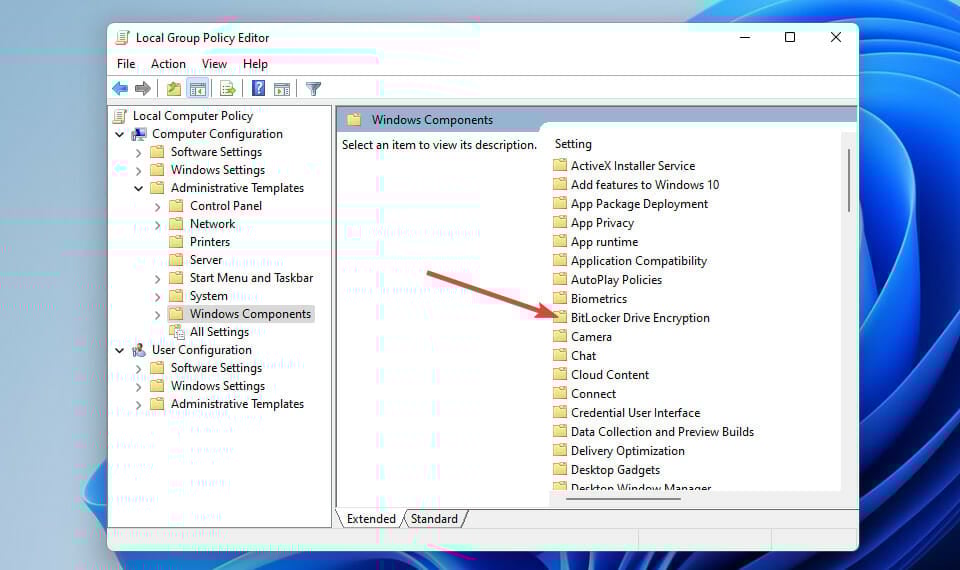
Task: Select Delivery Optimization entry
Action: [x=628, y=450]
